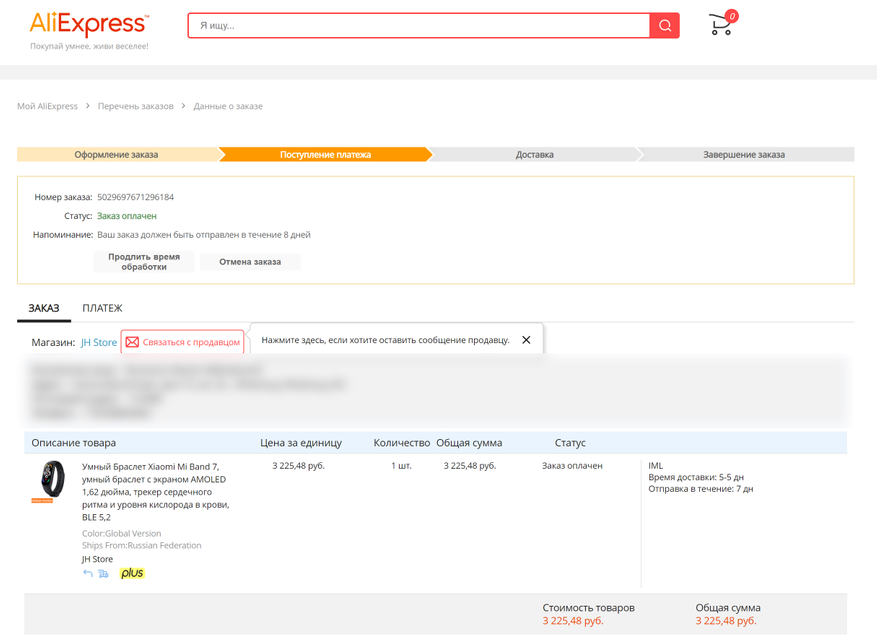Click the IML shipping method text
Viewport: 877px width, 641px height.
click(656, 465)
